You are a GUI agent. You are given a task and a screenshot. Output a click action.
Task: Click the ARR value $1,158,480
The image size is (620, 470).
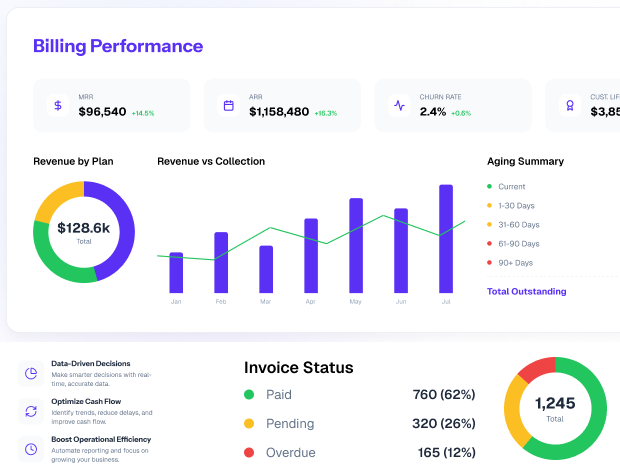[279, 112]
